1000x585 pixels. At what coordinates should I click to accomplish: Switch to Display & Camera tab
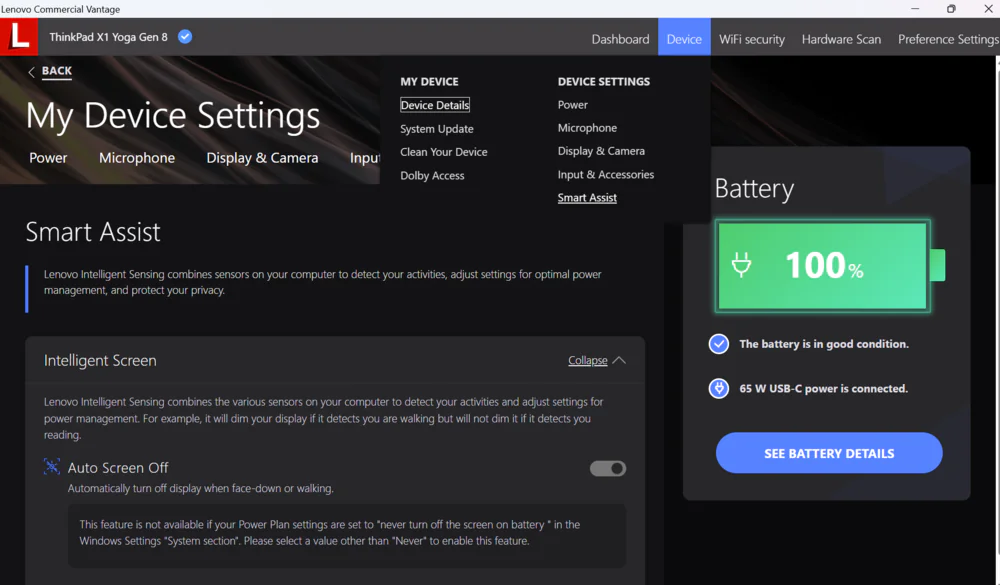coord(262,158)
